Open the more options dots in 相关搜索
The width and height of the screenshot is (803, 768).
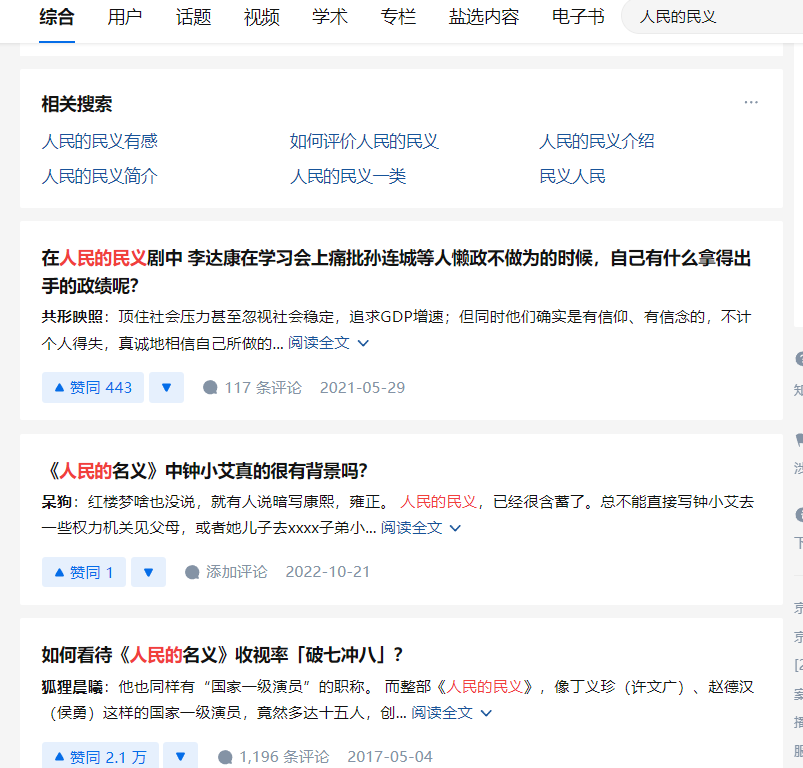click(751, 102)
